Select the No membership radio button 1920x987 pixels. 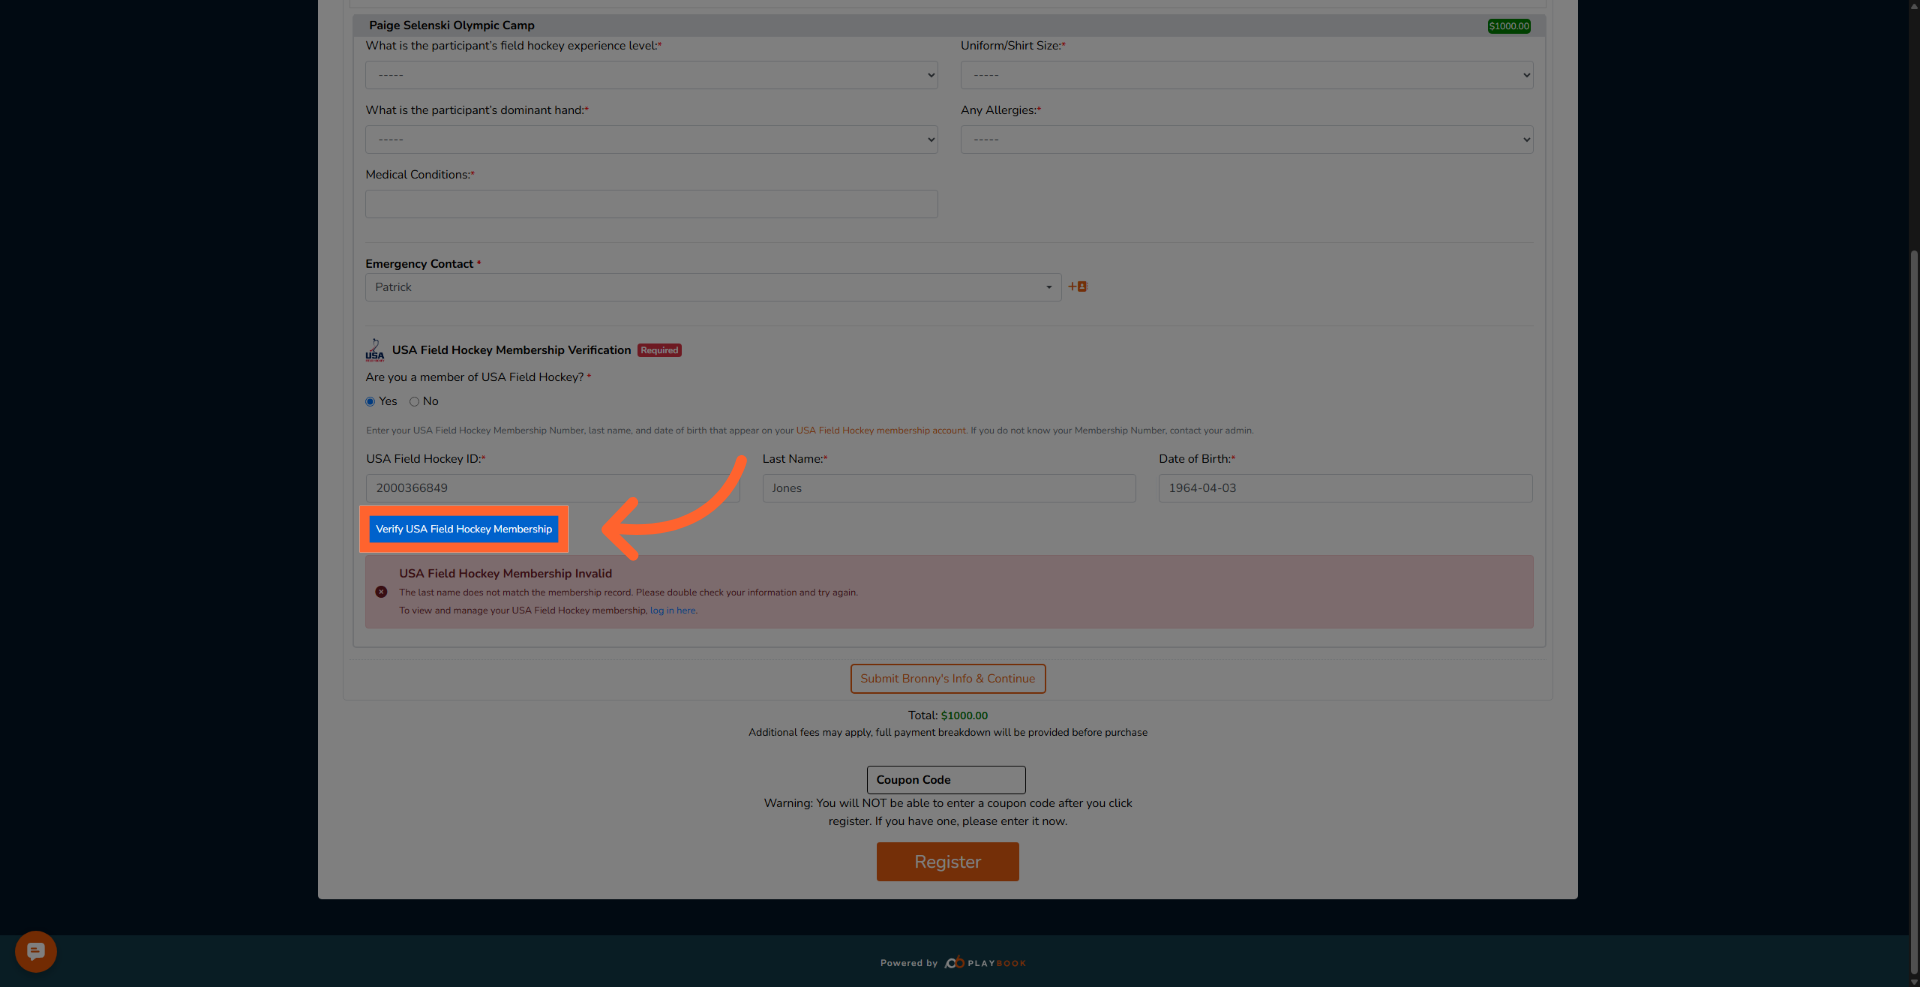tap(414, 402)
